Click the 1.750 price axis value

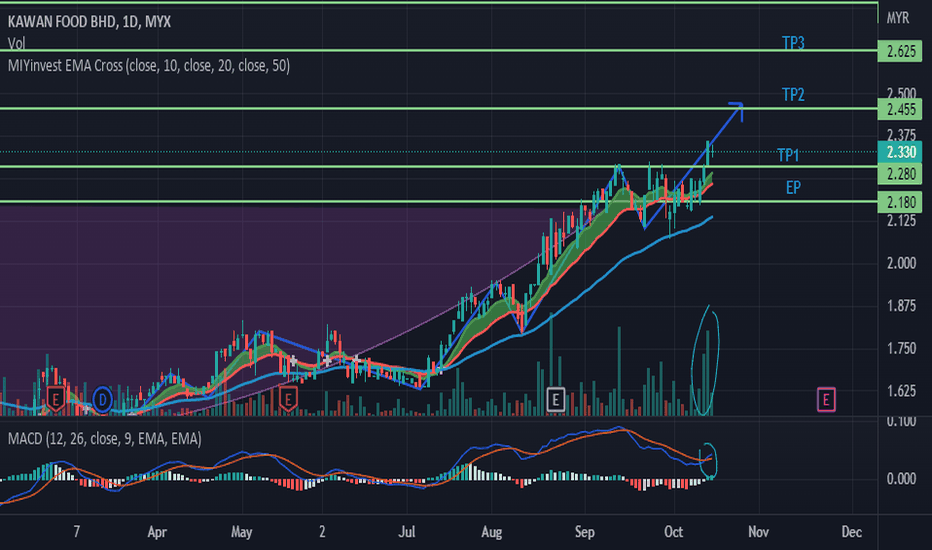pyautogui.click(x=901, y=348)
